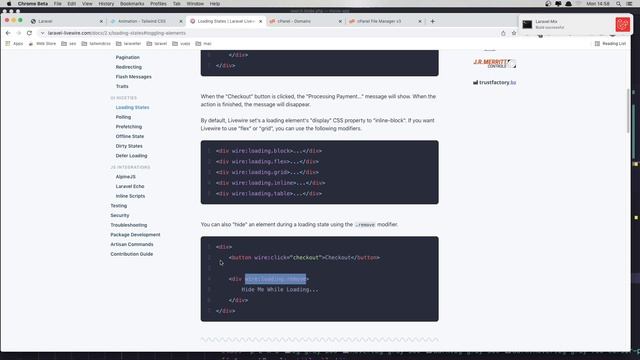Open Control Center from the menu bar
Viewport: 640px width, 360px height.
pos(629,4)
